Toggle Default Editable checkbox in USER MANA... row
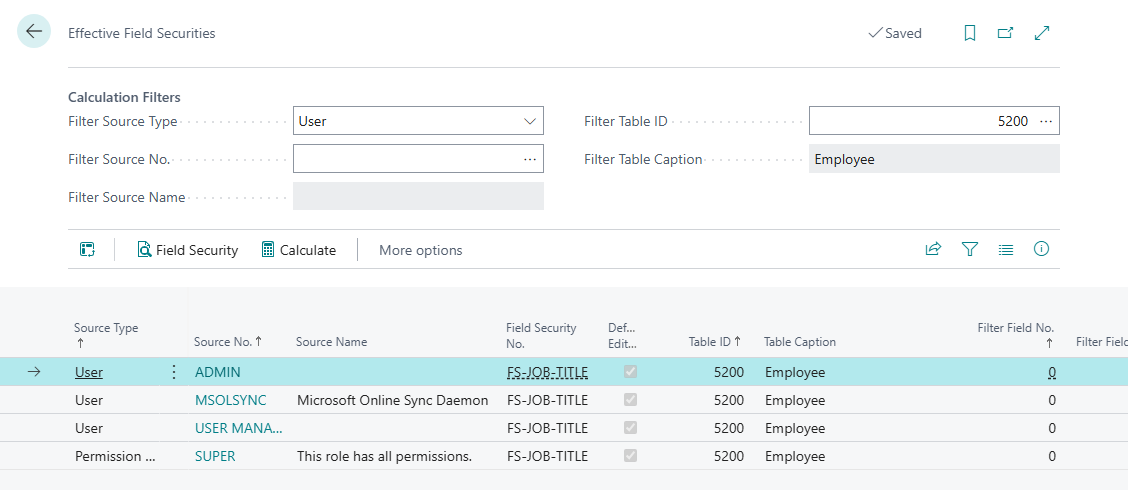This screenshot has height=490, width=1128. tap(630, 428)
